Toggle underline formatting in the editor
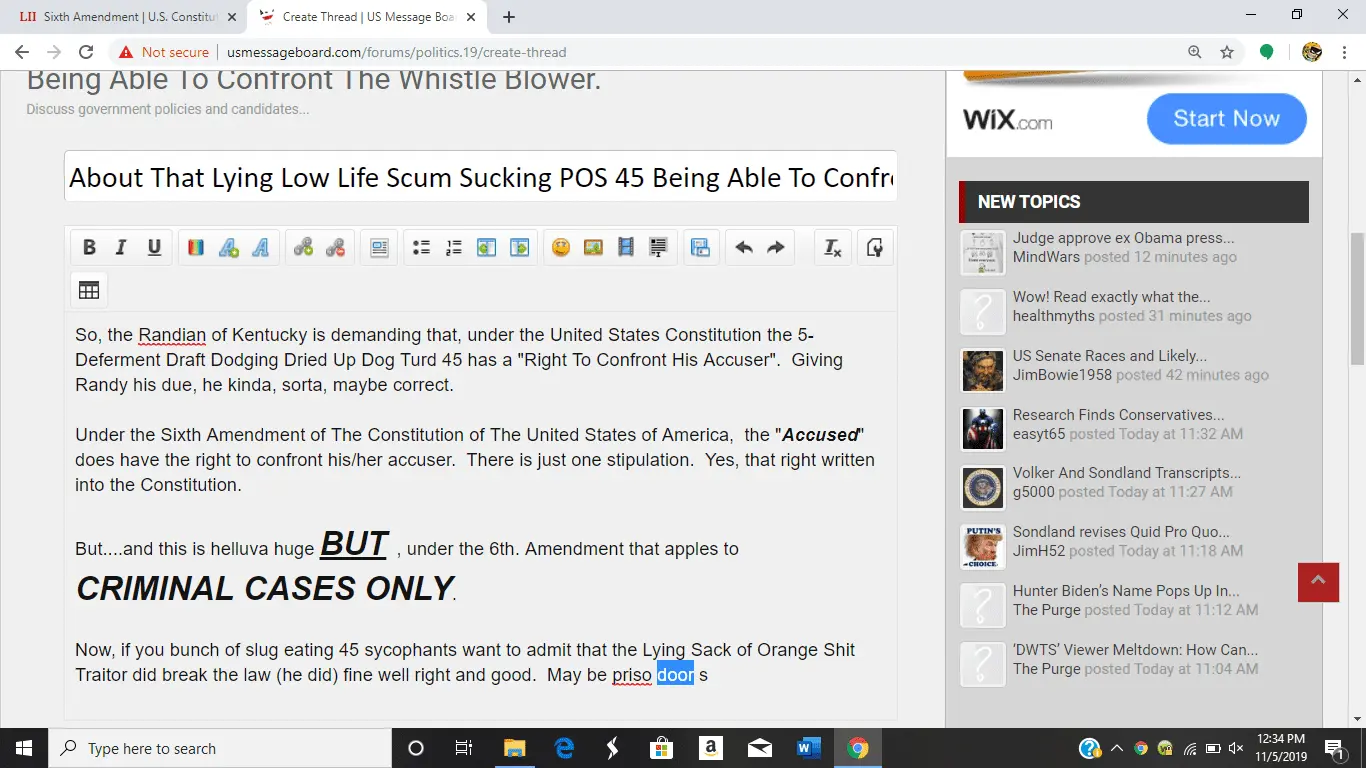The height and width of the screenshot is (768, 1366). point(154,248)
